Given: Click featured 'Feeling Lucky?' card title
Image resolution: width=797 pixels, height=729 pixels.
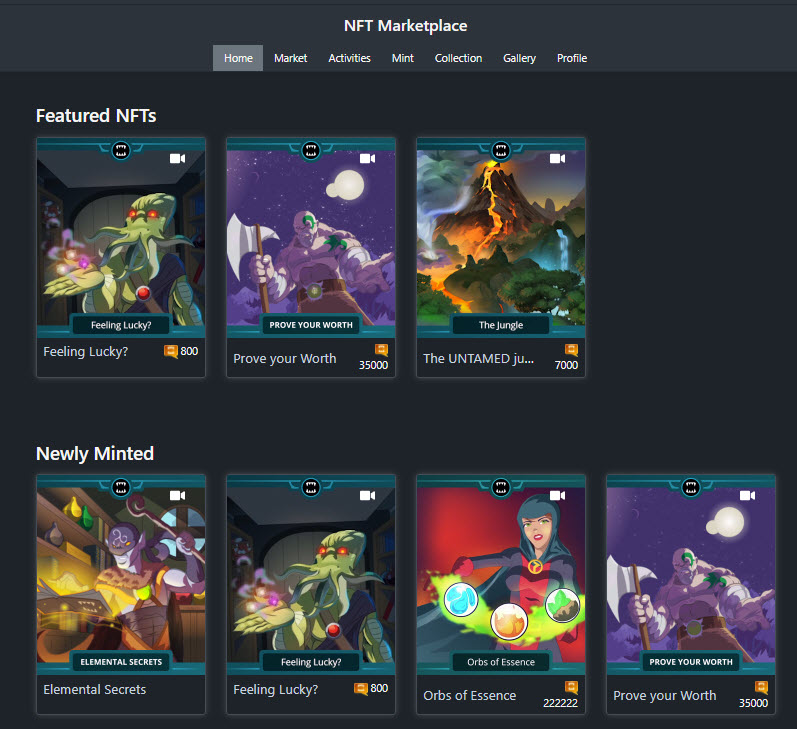Looking at the screenshot, I should (85, 352).
